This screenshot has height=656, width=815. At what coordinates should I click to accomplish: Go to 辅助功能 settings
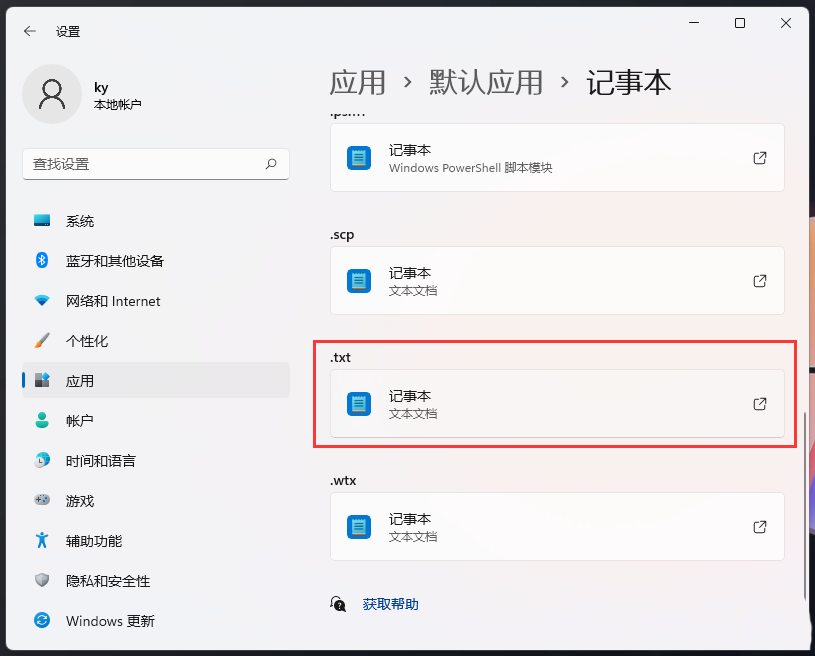click(93, 541)
